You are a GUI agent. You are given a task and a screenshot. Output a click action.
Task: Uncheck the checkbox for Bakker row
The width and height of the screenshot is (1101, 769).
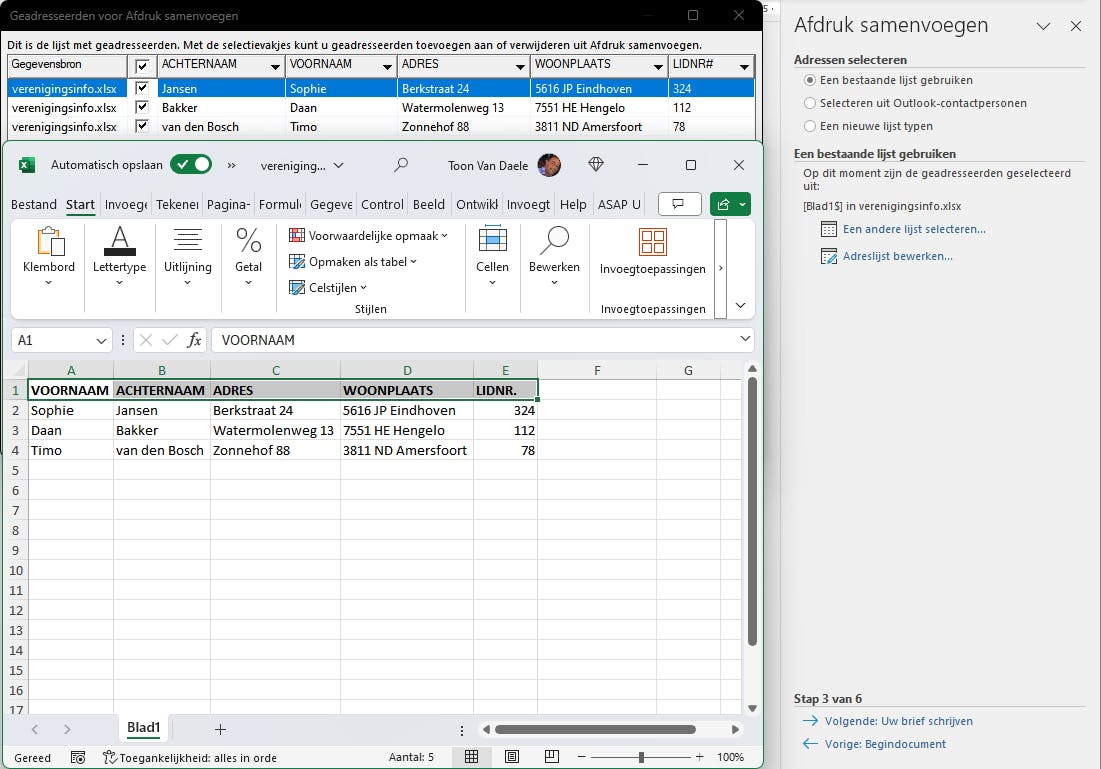tap(142, 107)
